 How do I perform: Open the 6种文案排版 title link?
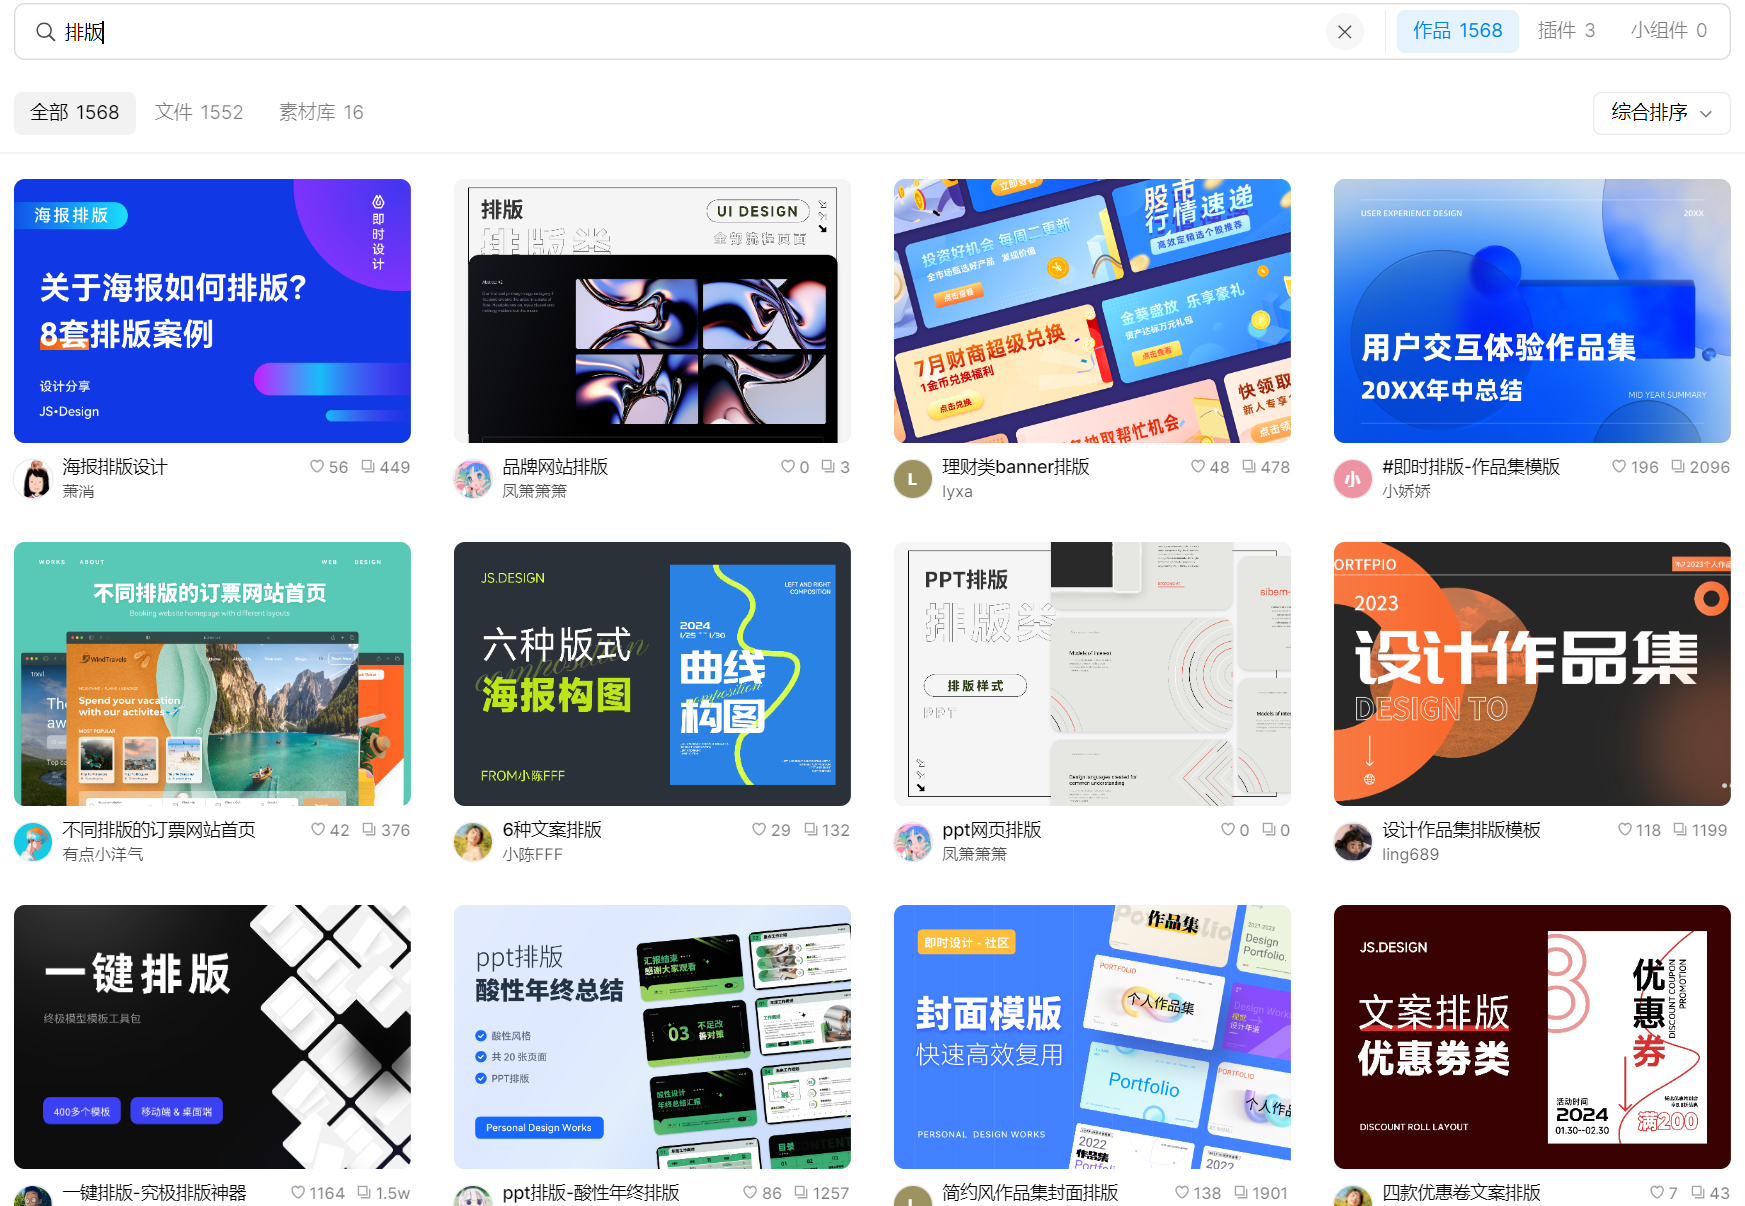click(x=552, y=830)
